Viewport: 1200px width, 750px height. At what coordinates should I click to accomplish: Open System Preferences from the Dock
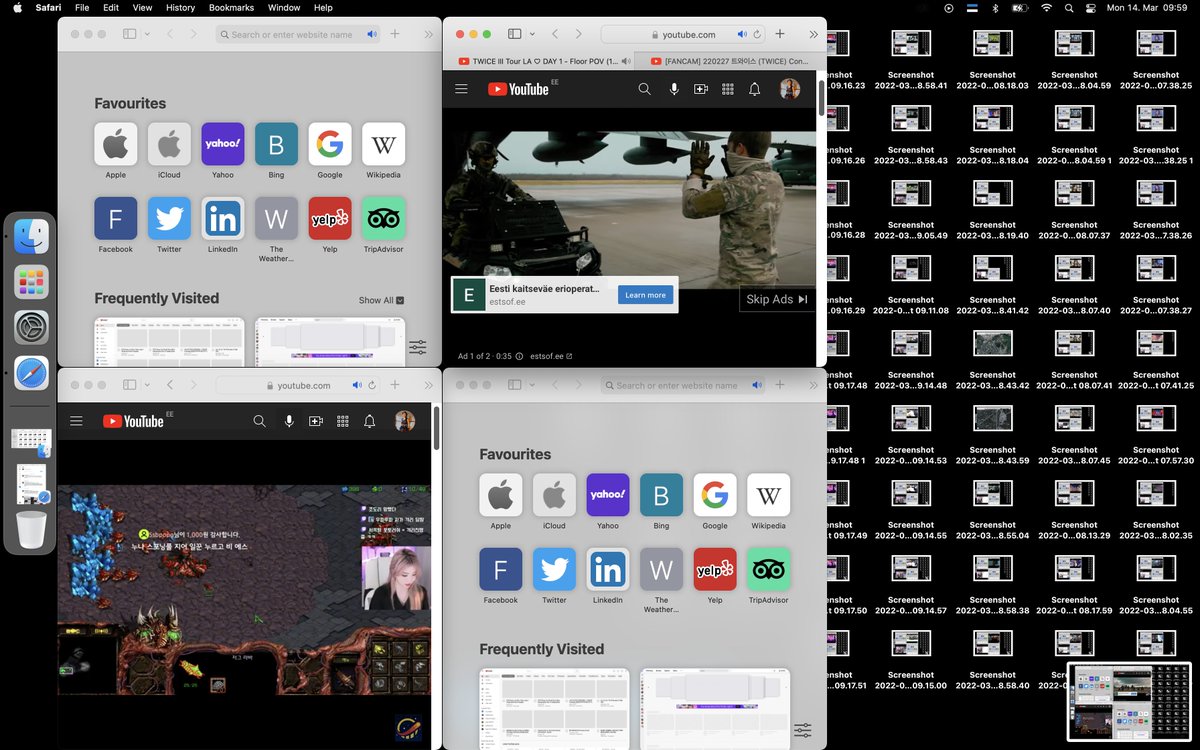31,327
